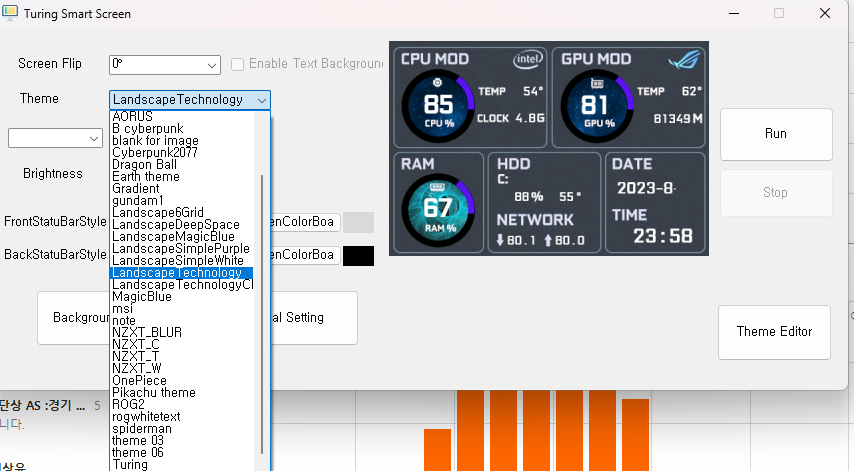The width and height of the screenshot is (854, 471).
Task: Choose the note theme
Action: pyautogui.click(x=182, y=320)
